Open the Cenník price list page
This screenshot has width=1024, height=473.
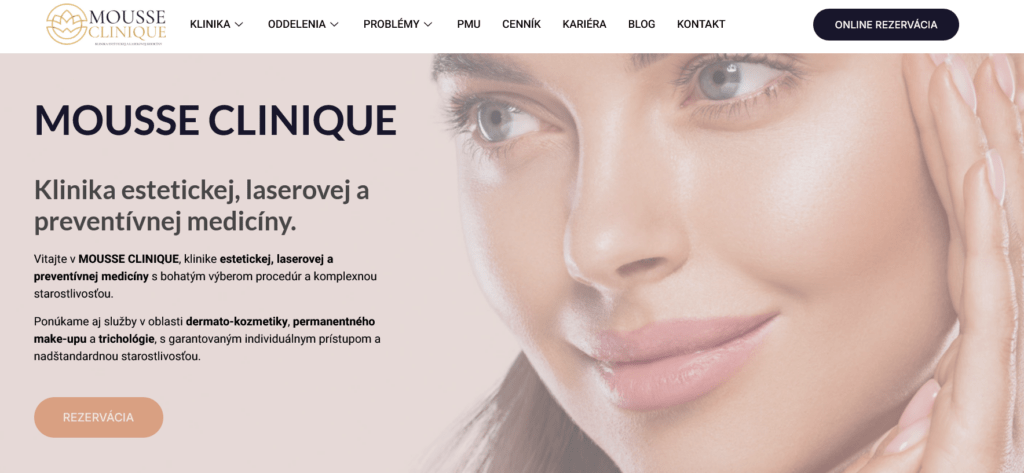coord(521,24)
